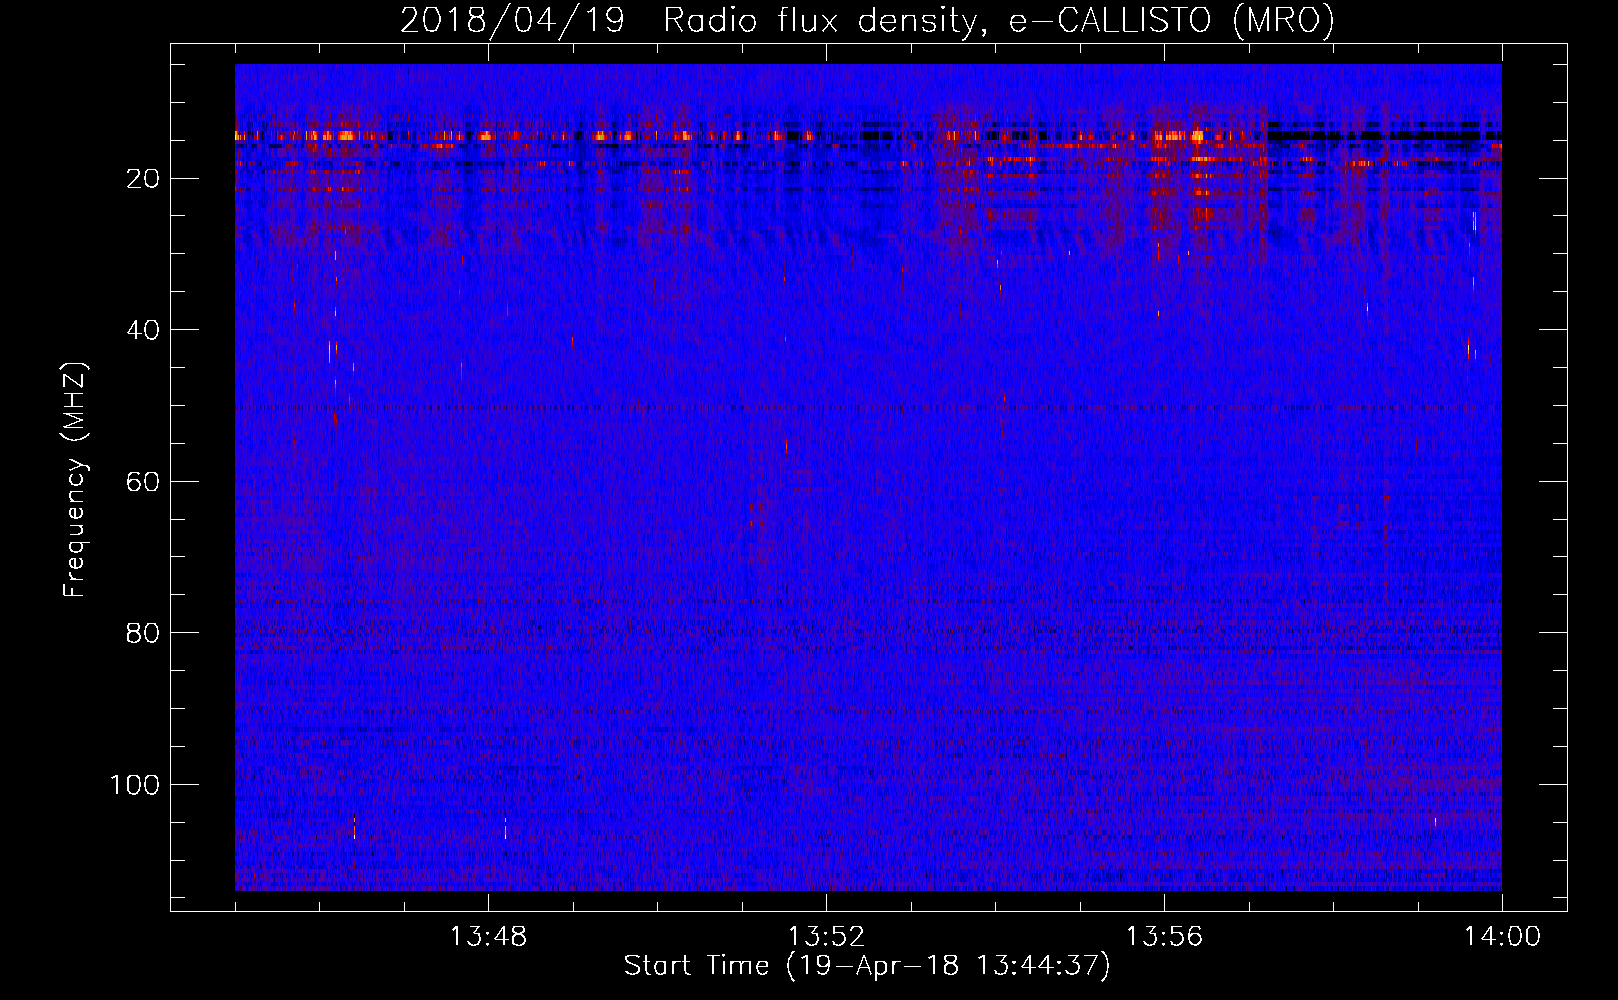1618x1000 pixels.
Task: Click the plot title "Radio flux density, e-CALLISTO (MRO)"
Action: [998, 20]
